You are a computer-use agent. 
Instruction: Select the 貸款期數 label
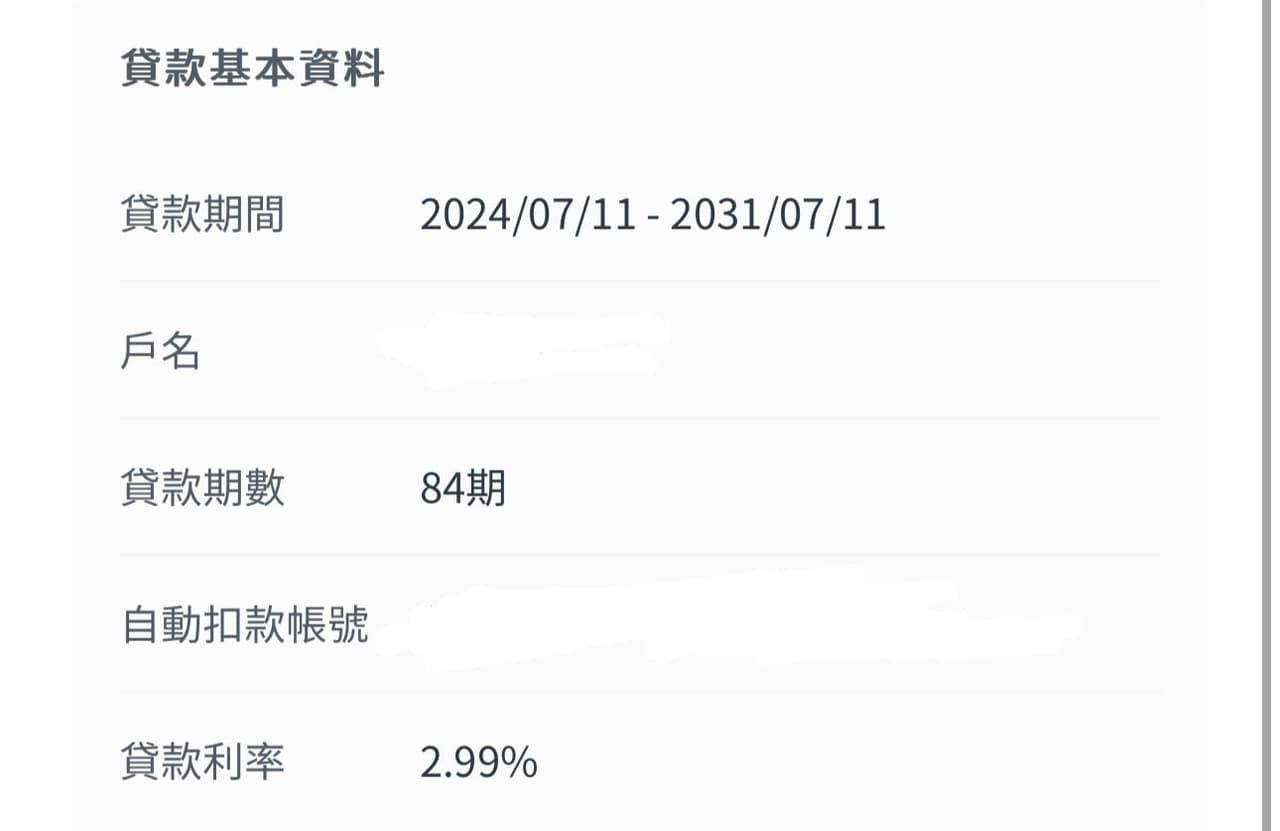pyautogui.click(x=203, y=488)
